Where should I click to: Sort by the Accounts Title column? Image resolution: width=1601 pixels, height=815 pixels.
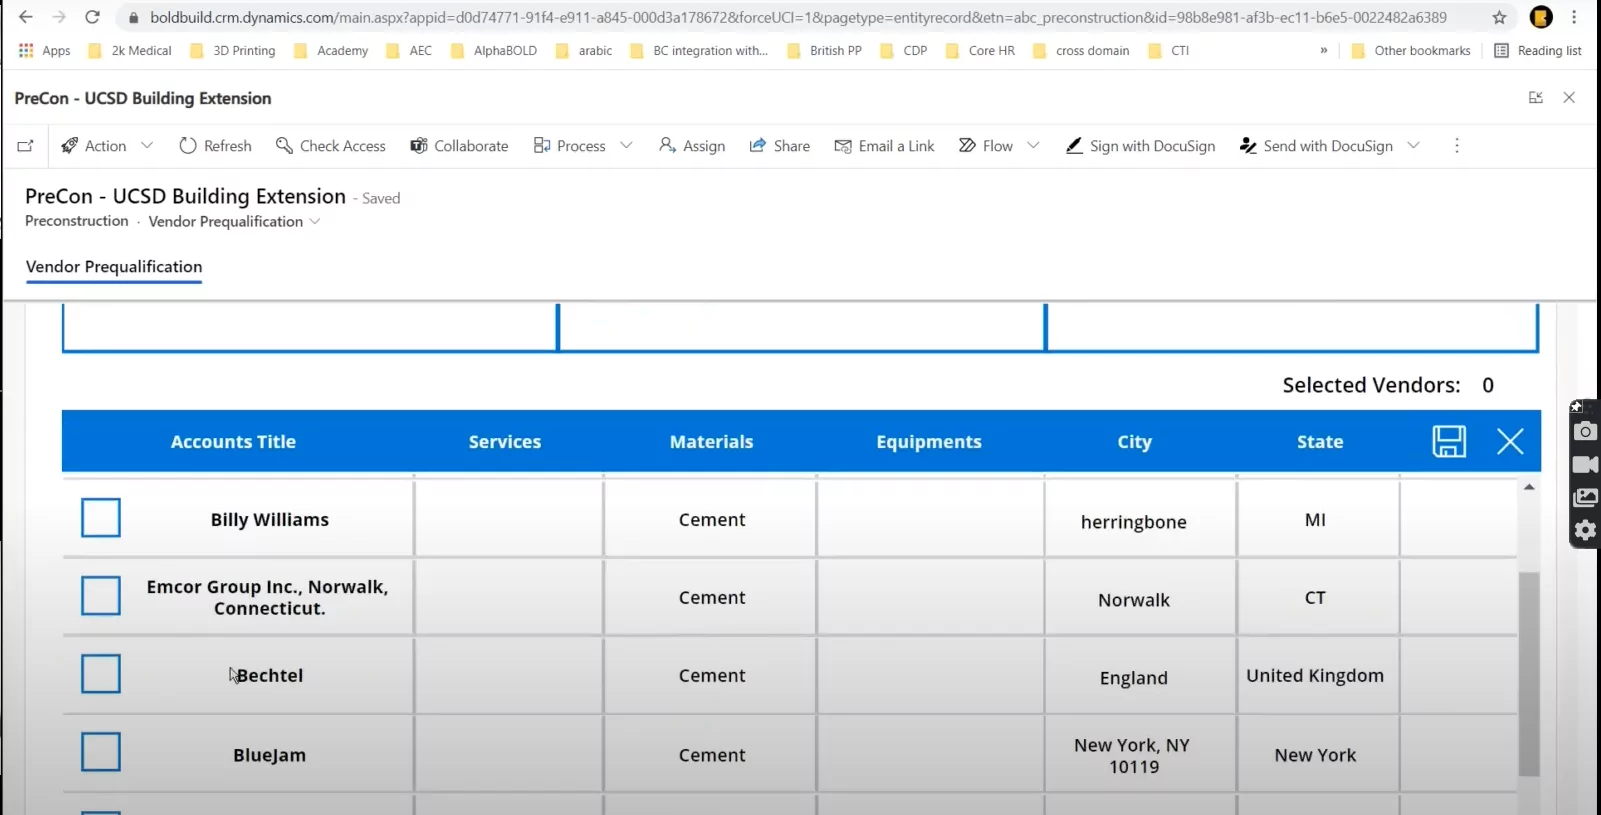(233, 442)
